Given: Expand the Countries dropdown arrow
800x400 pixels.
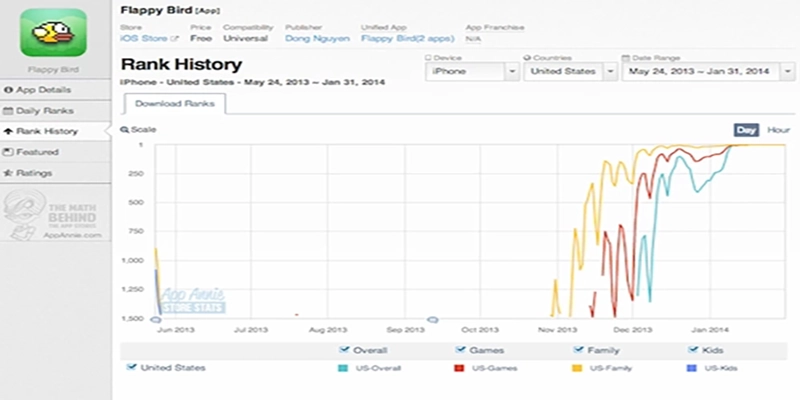Looking at the screenshot, I should [x=610, y=71].
